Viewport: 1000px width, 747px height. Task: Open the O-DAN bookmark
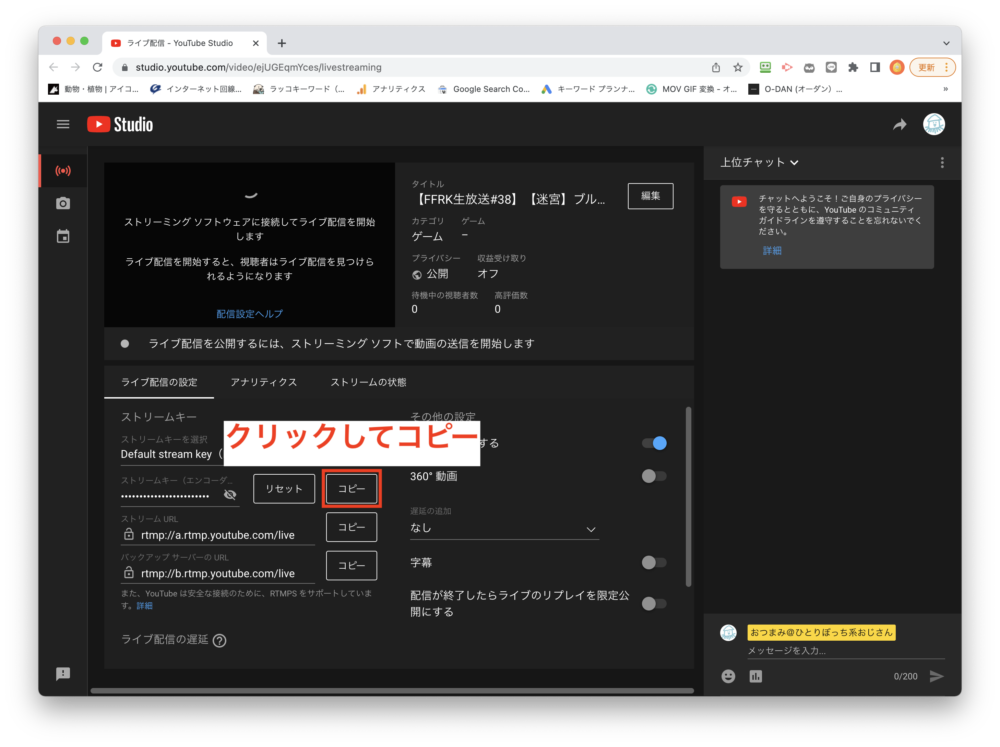[x=795, y=89]
